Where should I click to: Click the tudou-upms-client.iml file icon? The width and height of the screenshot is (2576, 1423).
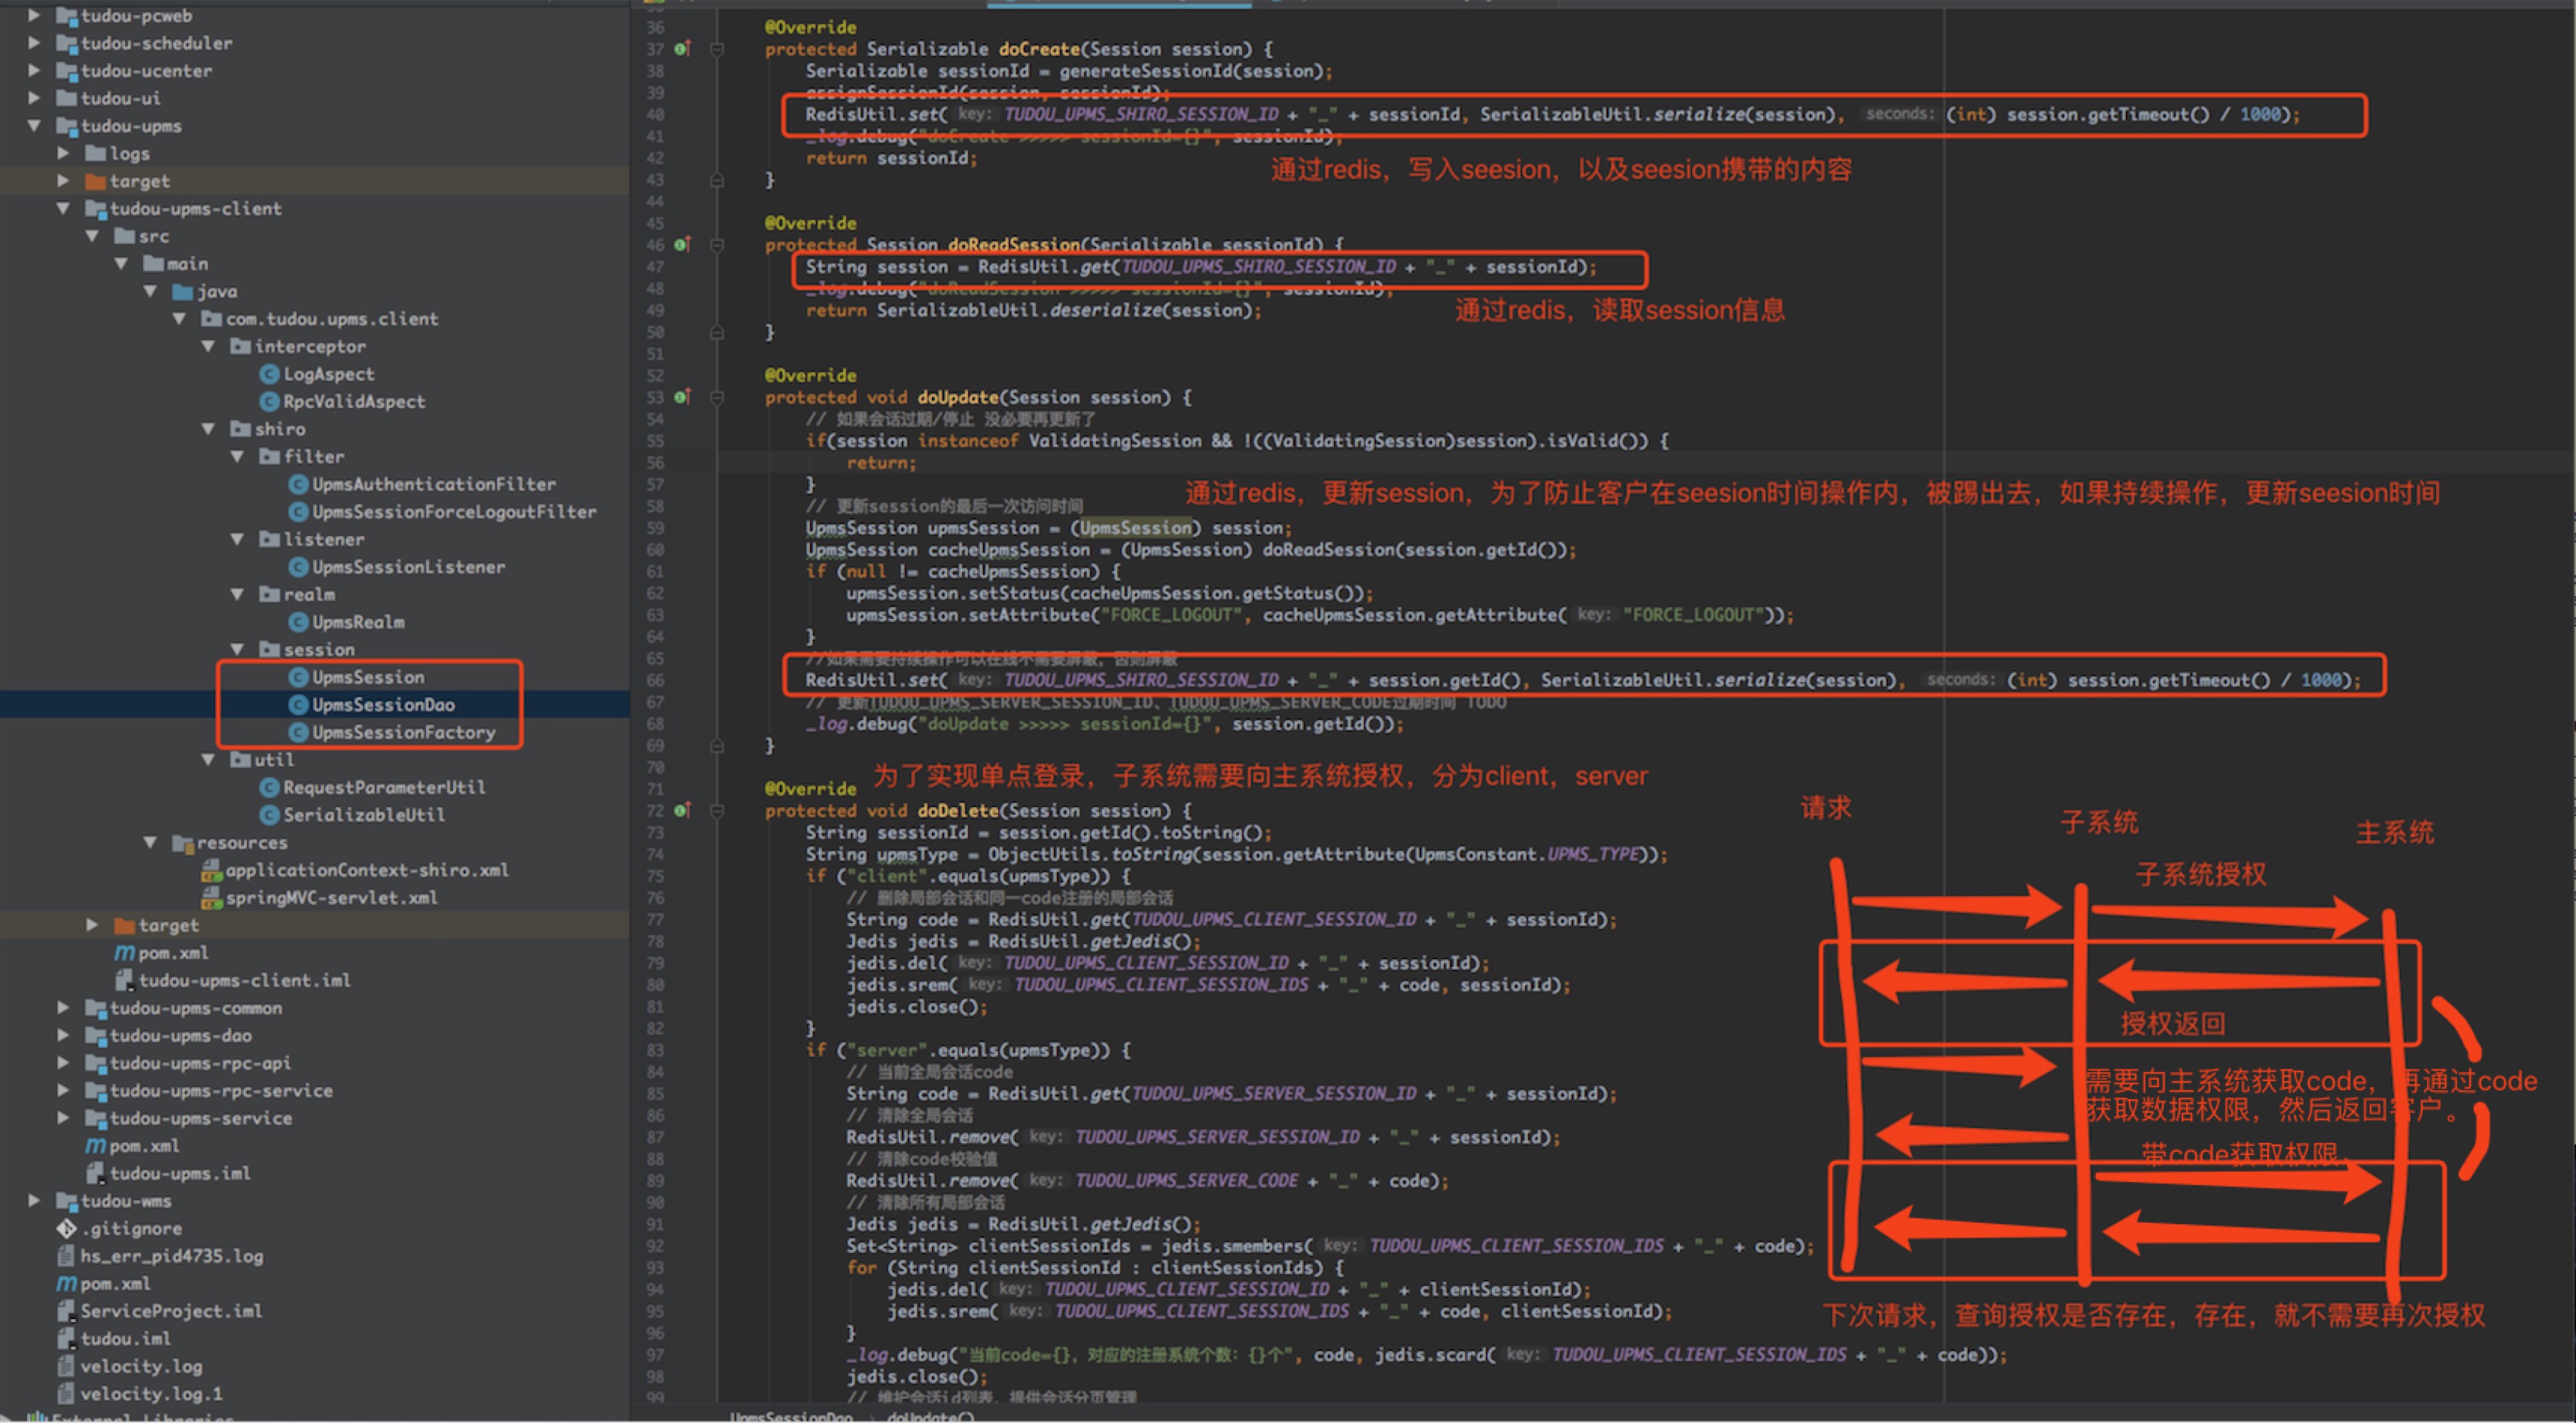(125, 980)
